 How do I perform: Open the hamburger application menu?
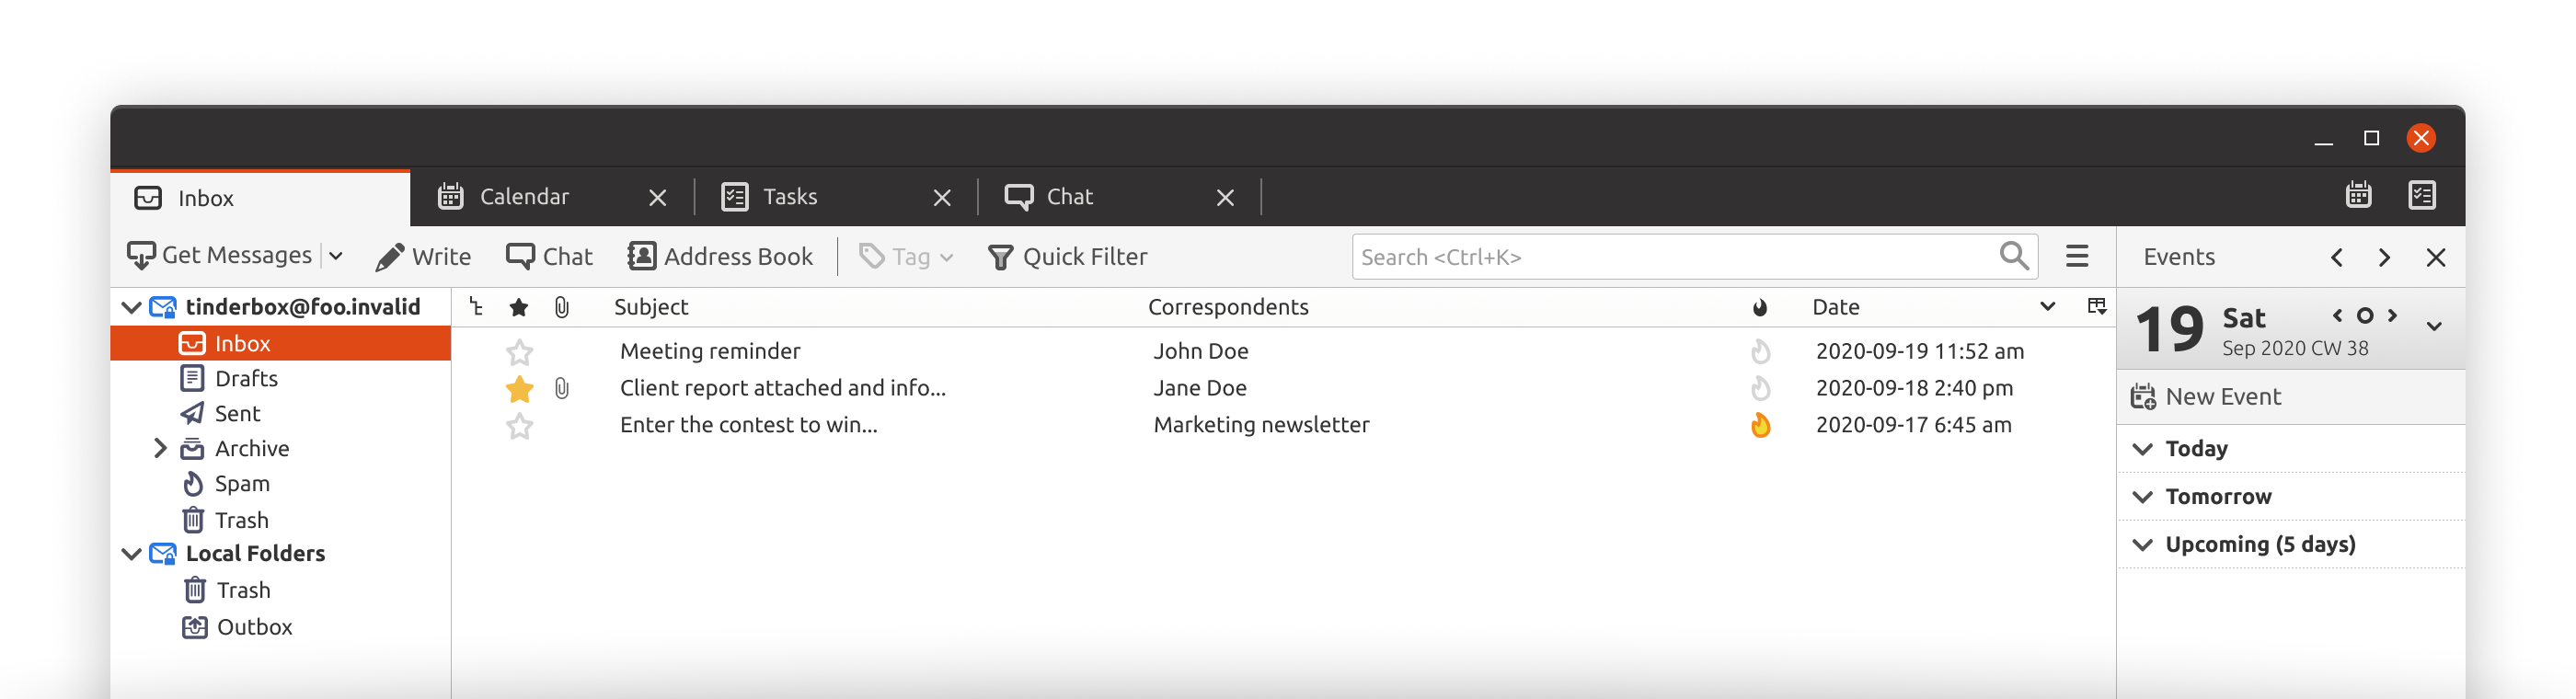pyautogui.click(x=2077, y=256)
